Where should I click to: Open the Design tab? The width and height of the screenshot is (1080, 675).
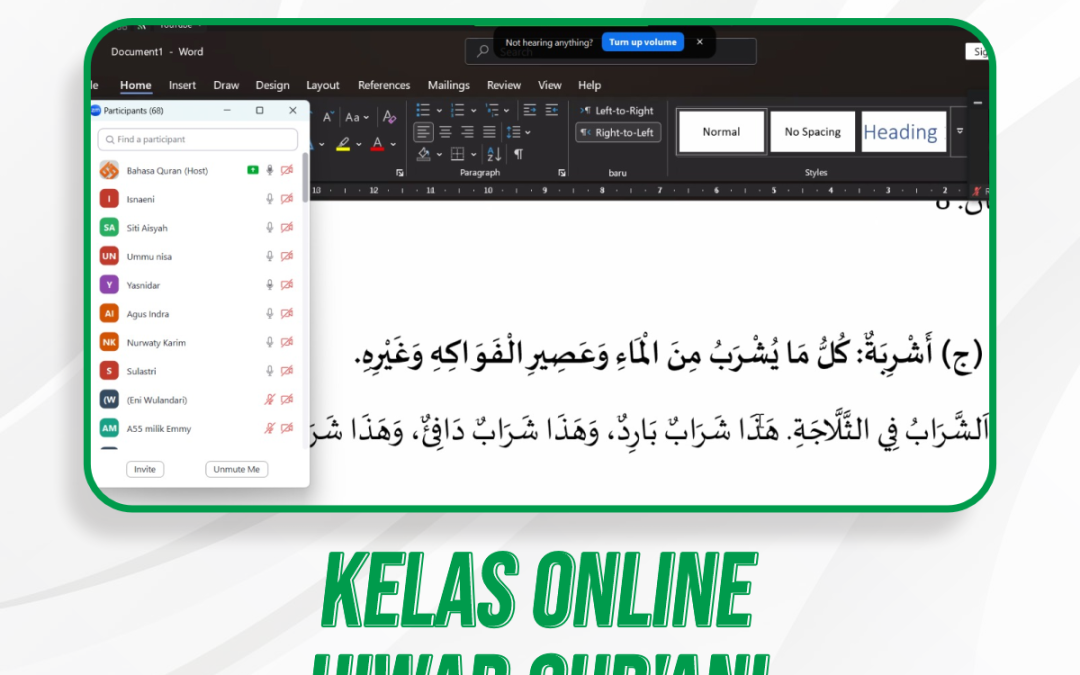[273, 85]
